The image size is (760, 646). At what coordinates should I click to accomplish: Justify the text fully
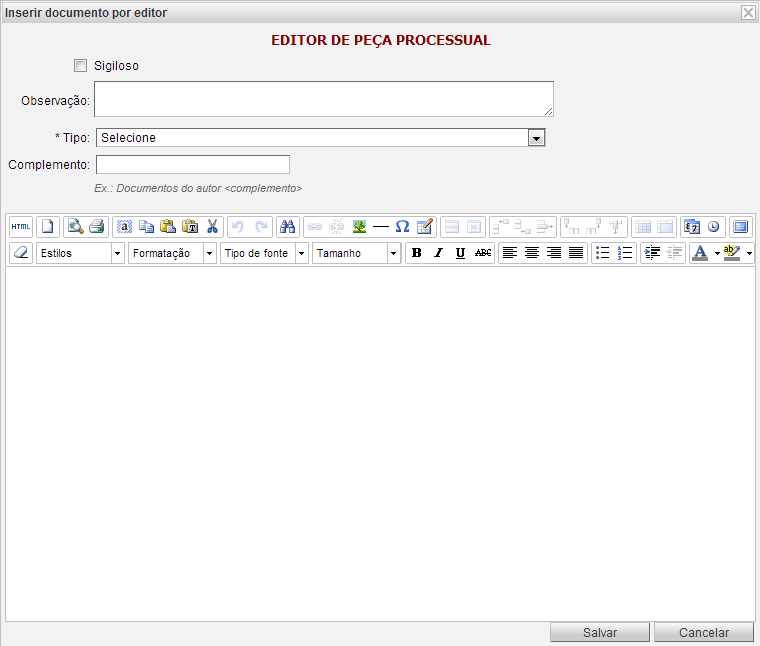pos(576,252)
